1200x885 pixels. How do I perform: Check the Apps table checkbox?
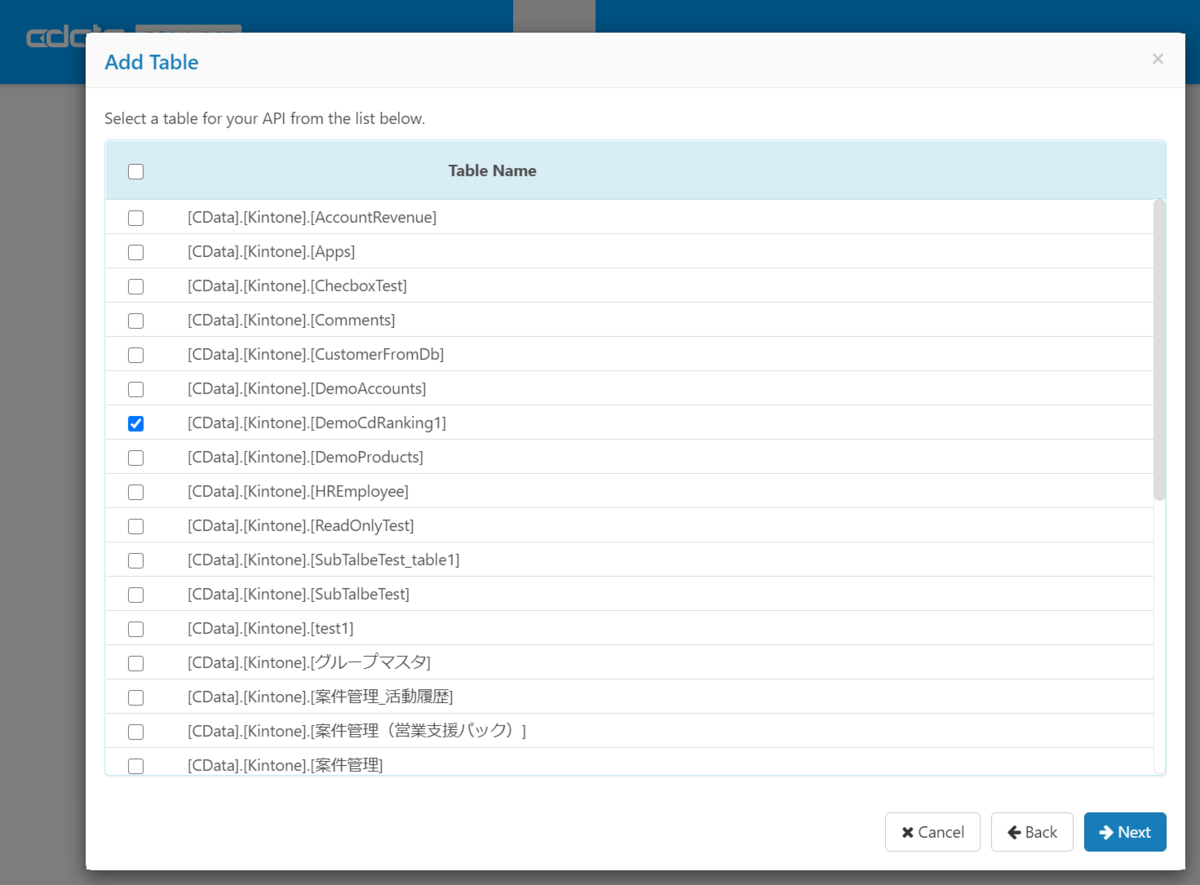[x=136, y=252]
